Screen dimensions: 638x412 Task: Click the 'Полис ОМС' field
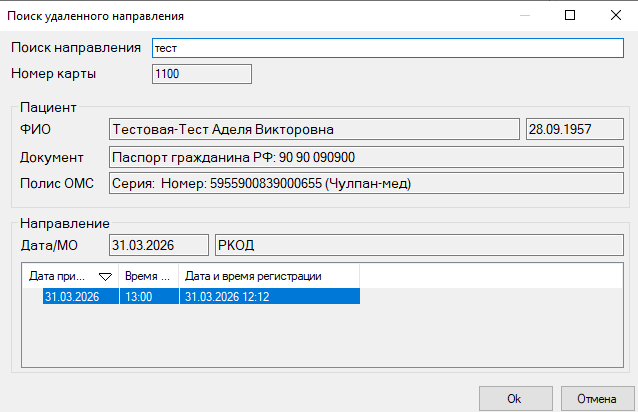366,184
